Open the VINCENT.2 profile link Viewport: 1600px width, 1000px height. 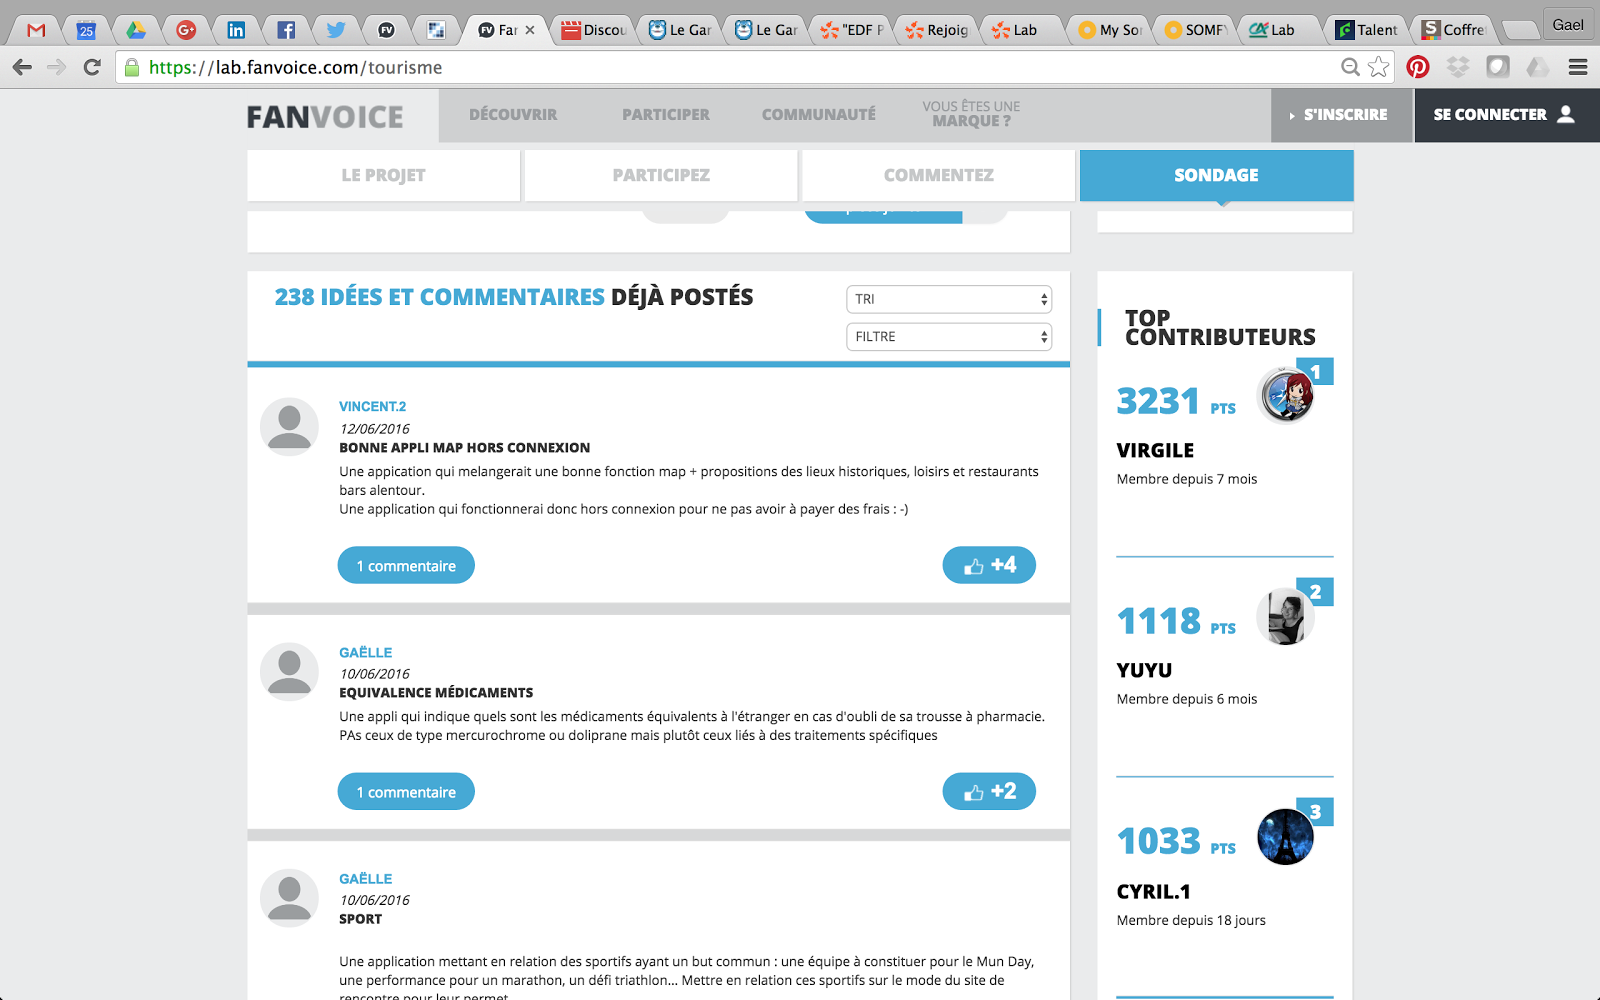(x=372, y=406)
